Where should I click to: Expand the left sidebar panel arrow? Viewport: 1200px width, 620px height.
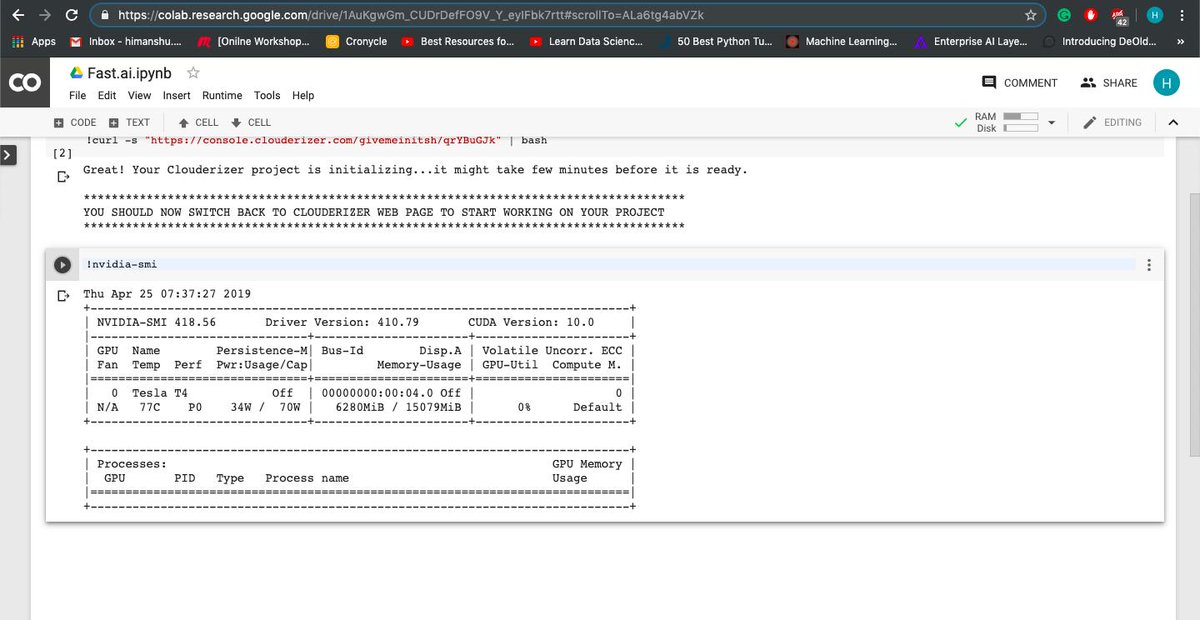coord(9,155)
